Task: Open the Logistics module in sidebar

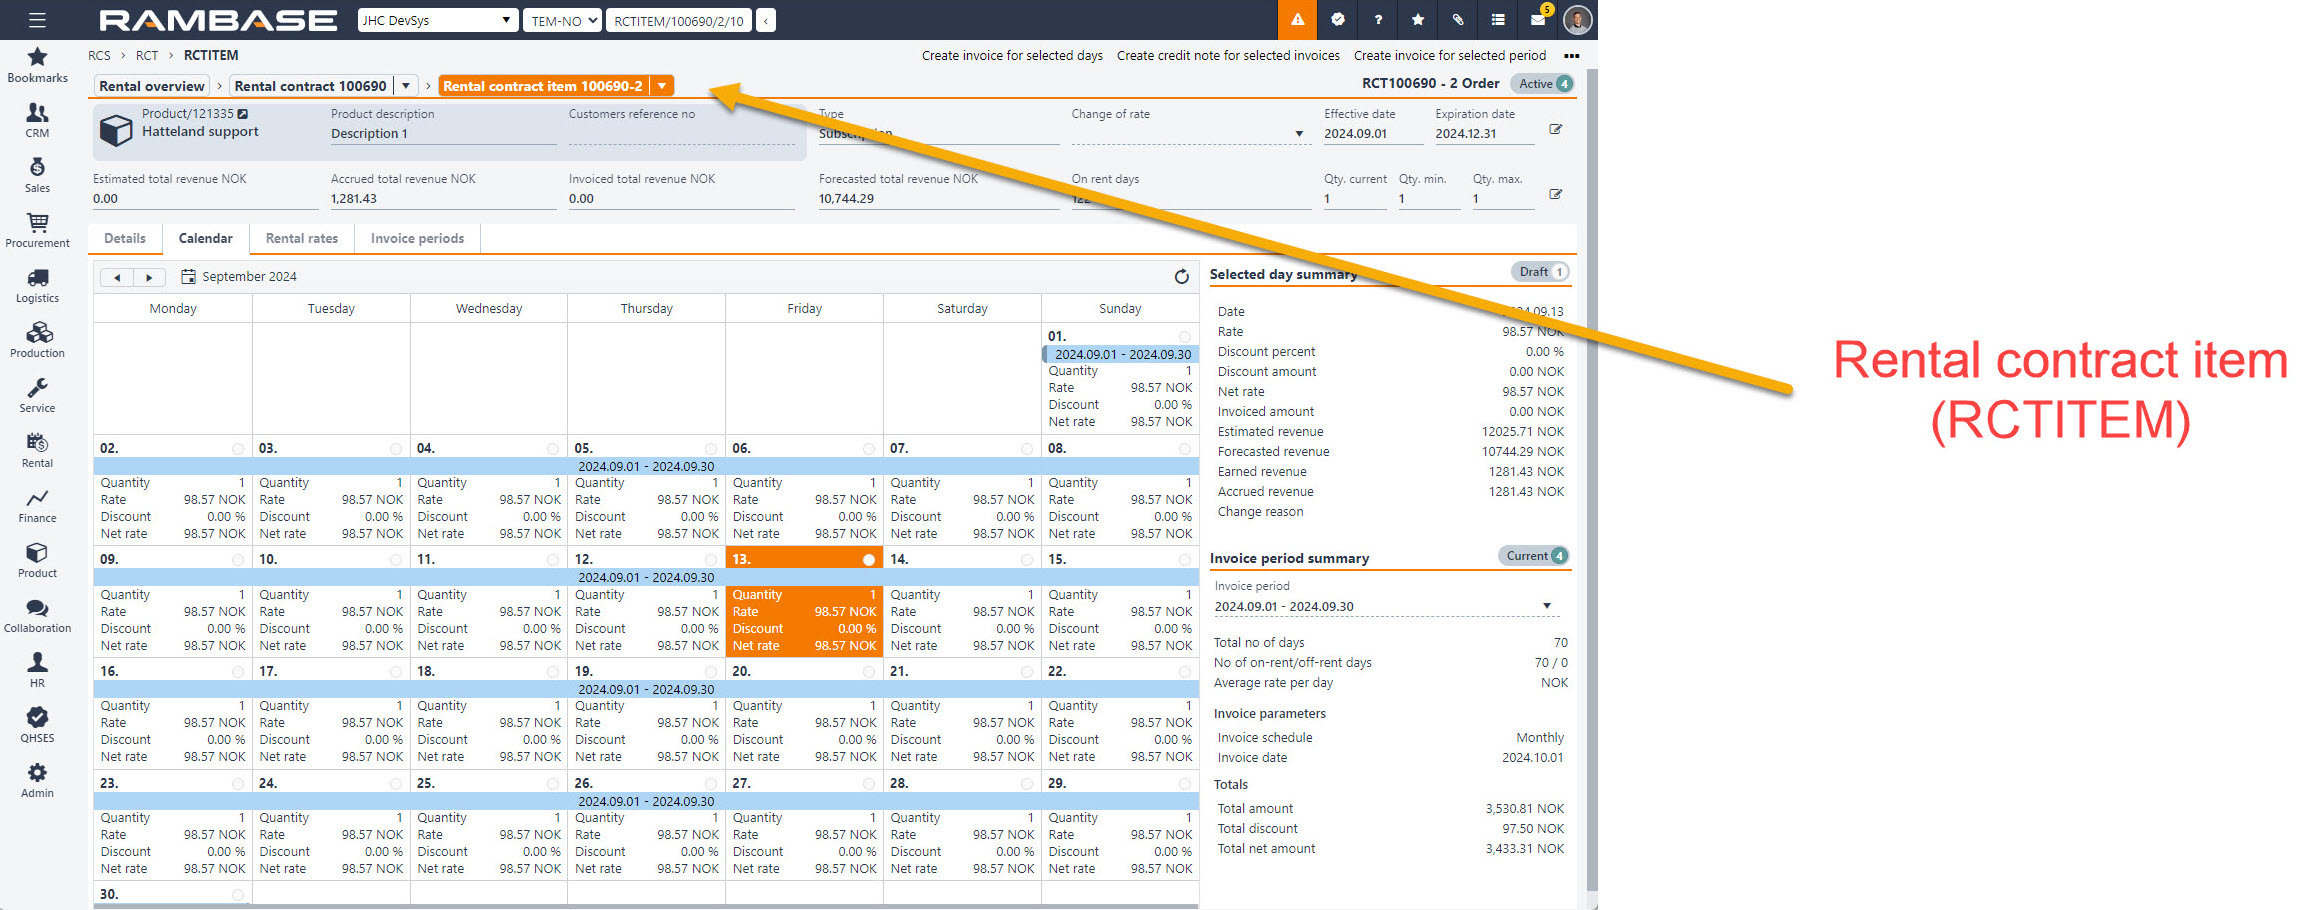Action: tap(37, 285)
